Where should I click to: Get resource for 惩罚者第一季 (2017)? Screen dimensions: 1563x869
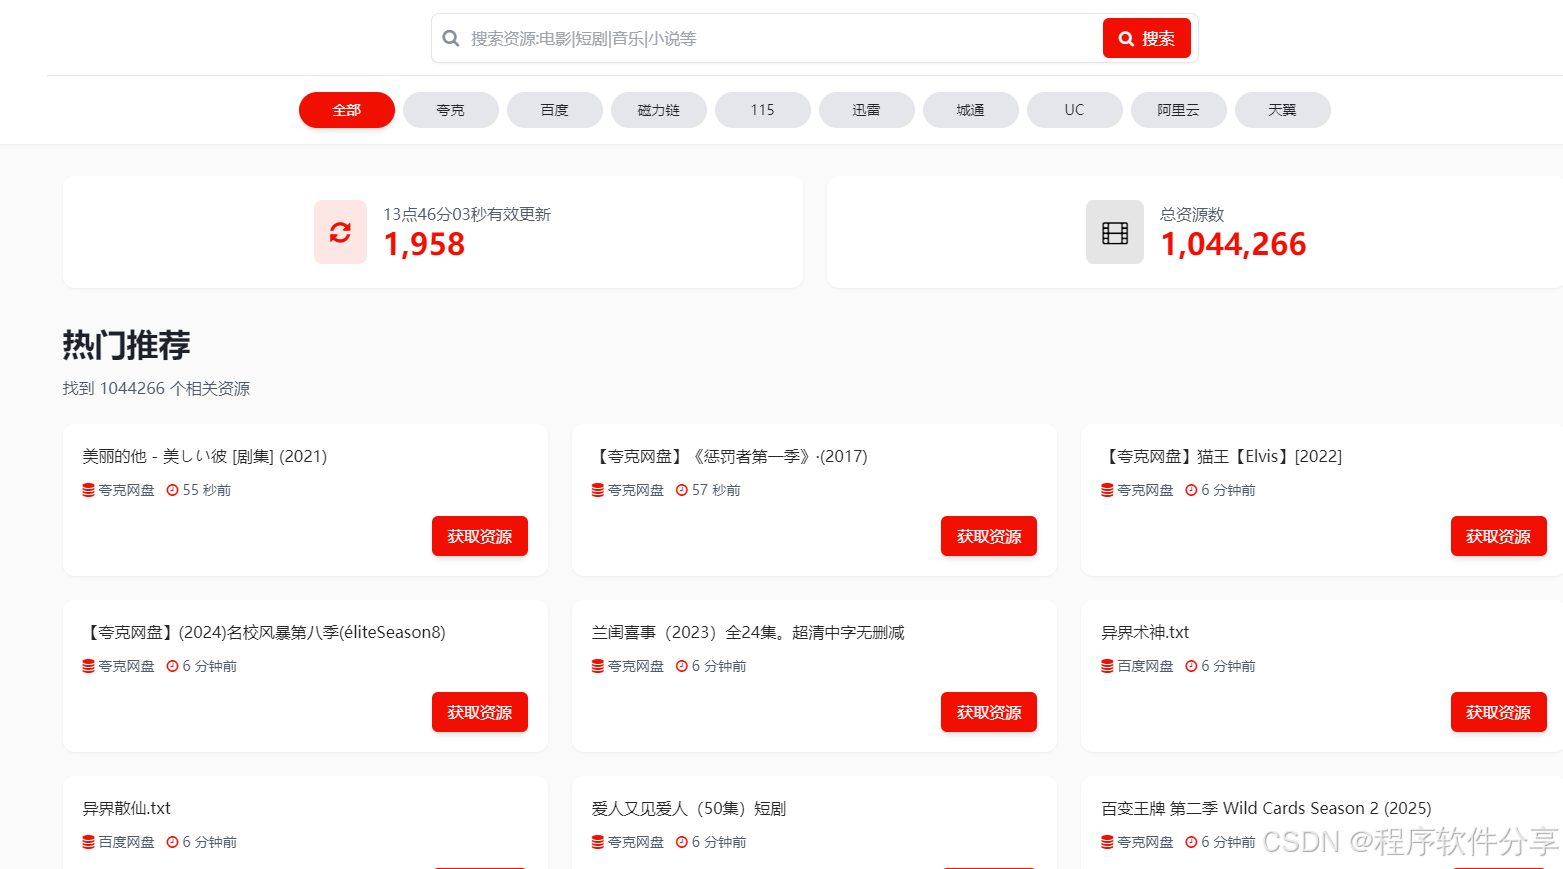click(x=989, y=536)
